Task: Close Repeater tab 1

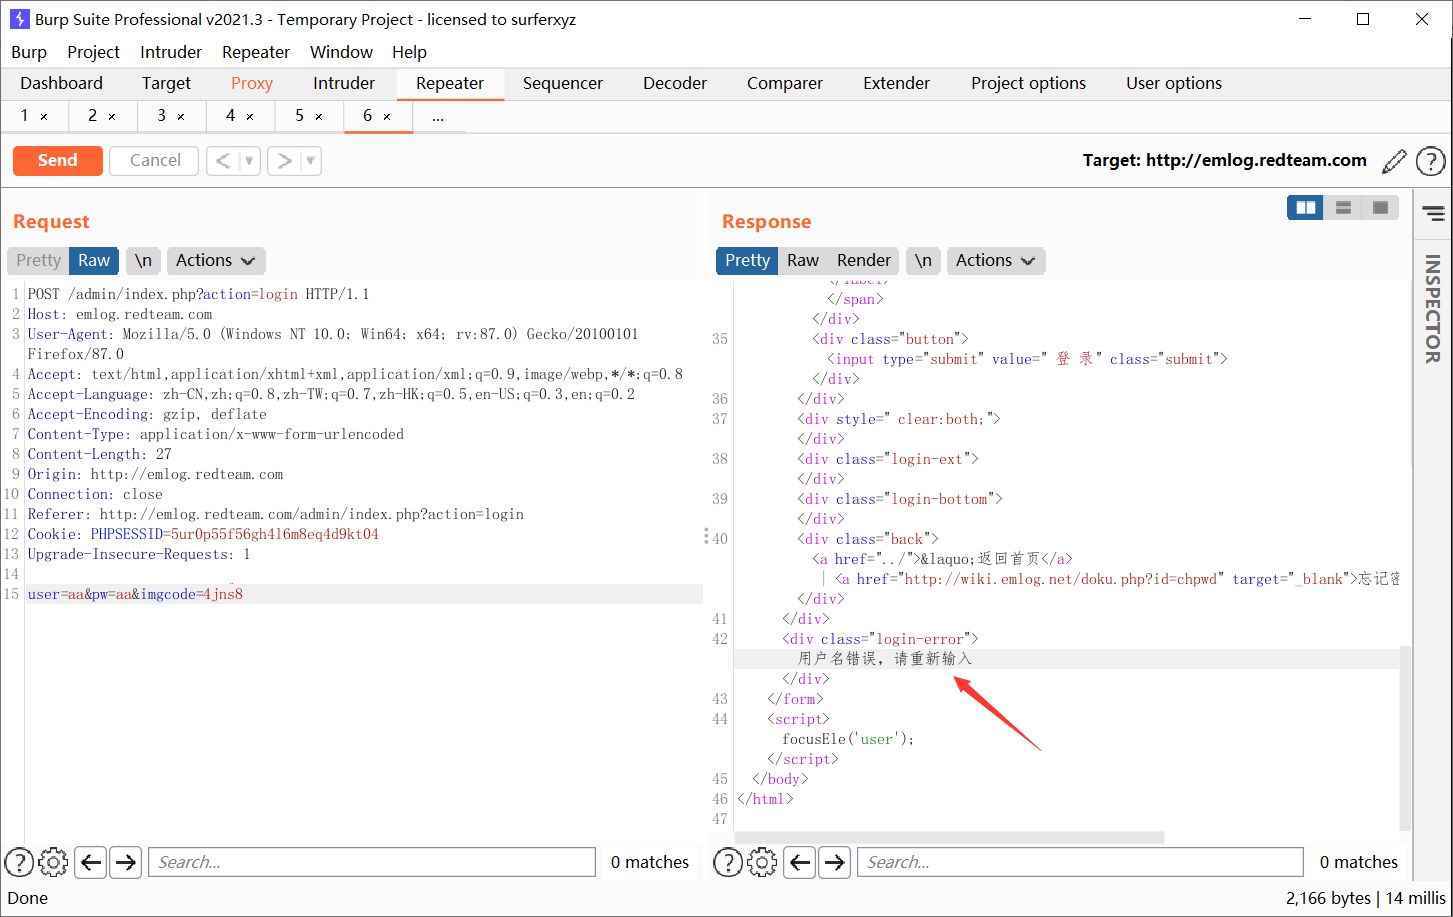Action: coord(44,117)
